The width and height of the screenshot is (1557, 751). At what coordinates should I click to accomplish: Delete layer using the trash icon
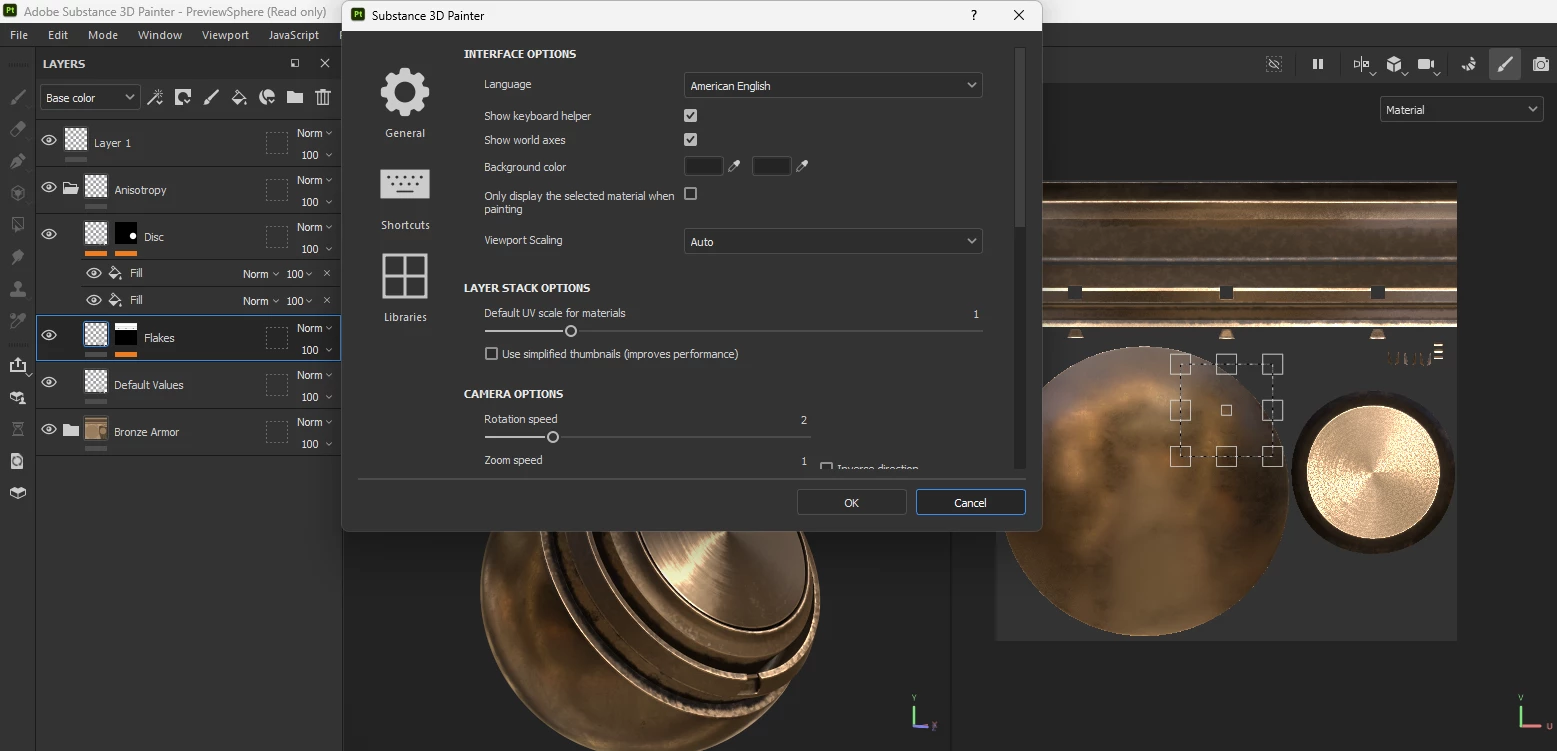click(x=323, y=97)
